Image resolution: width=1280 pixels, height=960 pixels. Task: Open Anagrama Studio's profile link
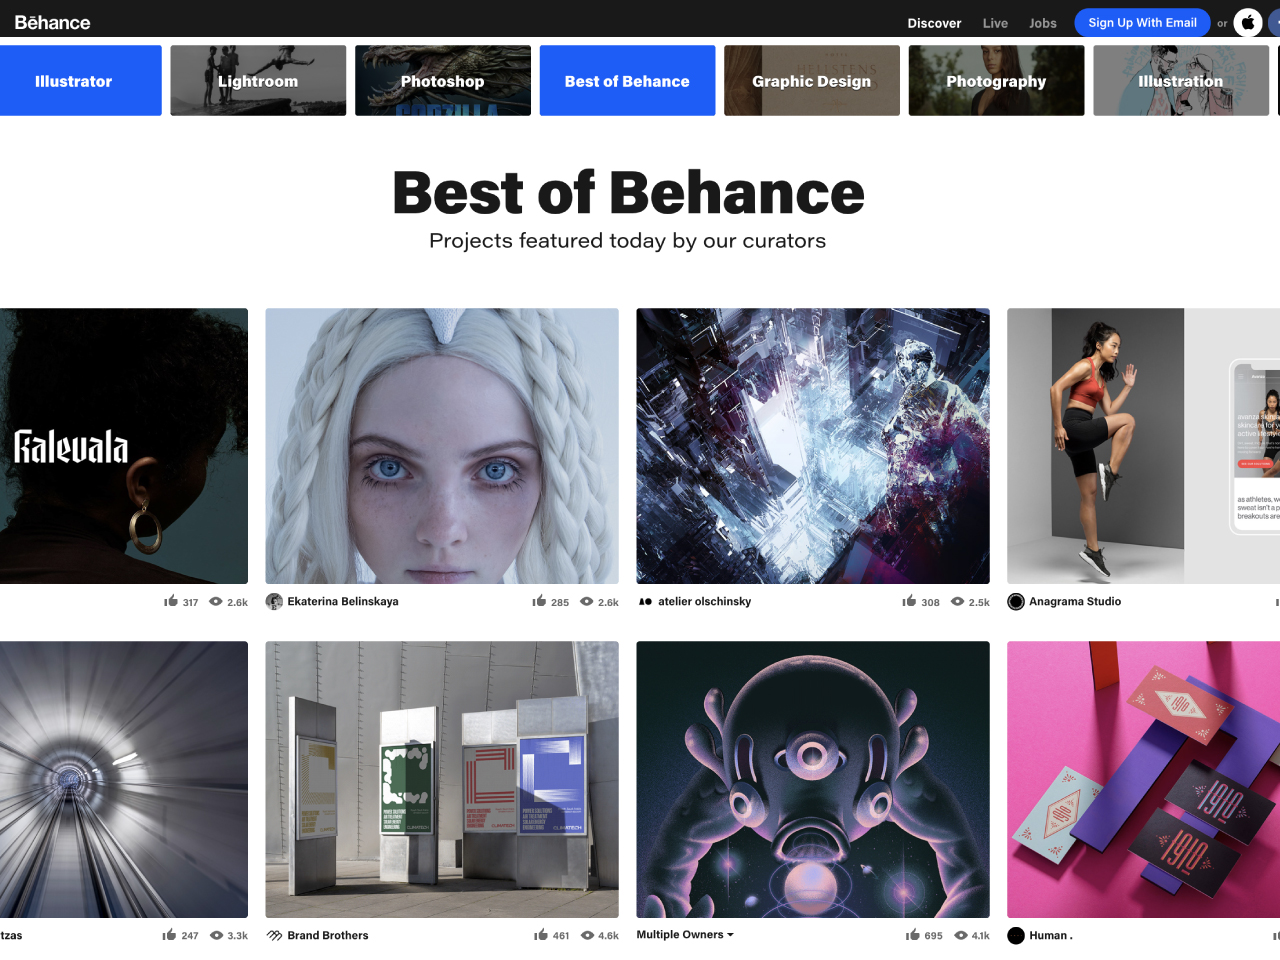click(1075, 601)
